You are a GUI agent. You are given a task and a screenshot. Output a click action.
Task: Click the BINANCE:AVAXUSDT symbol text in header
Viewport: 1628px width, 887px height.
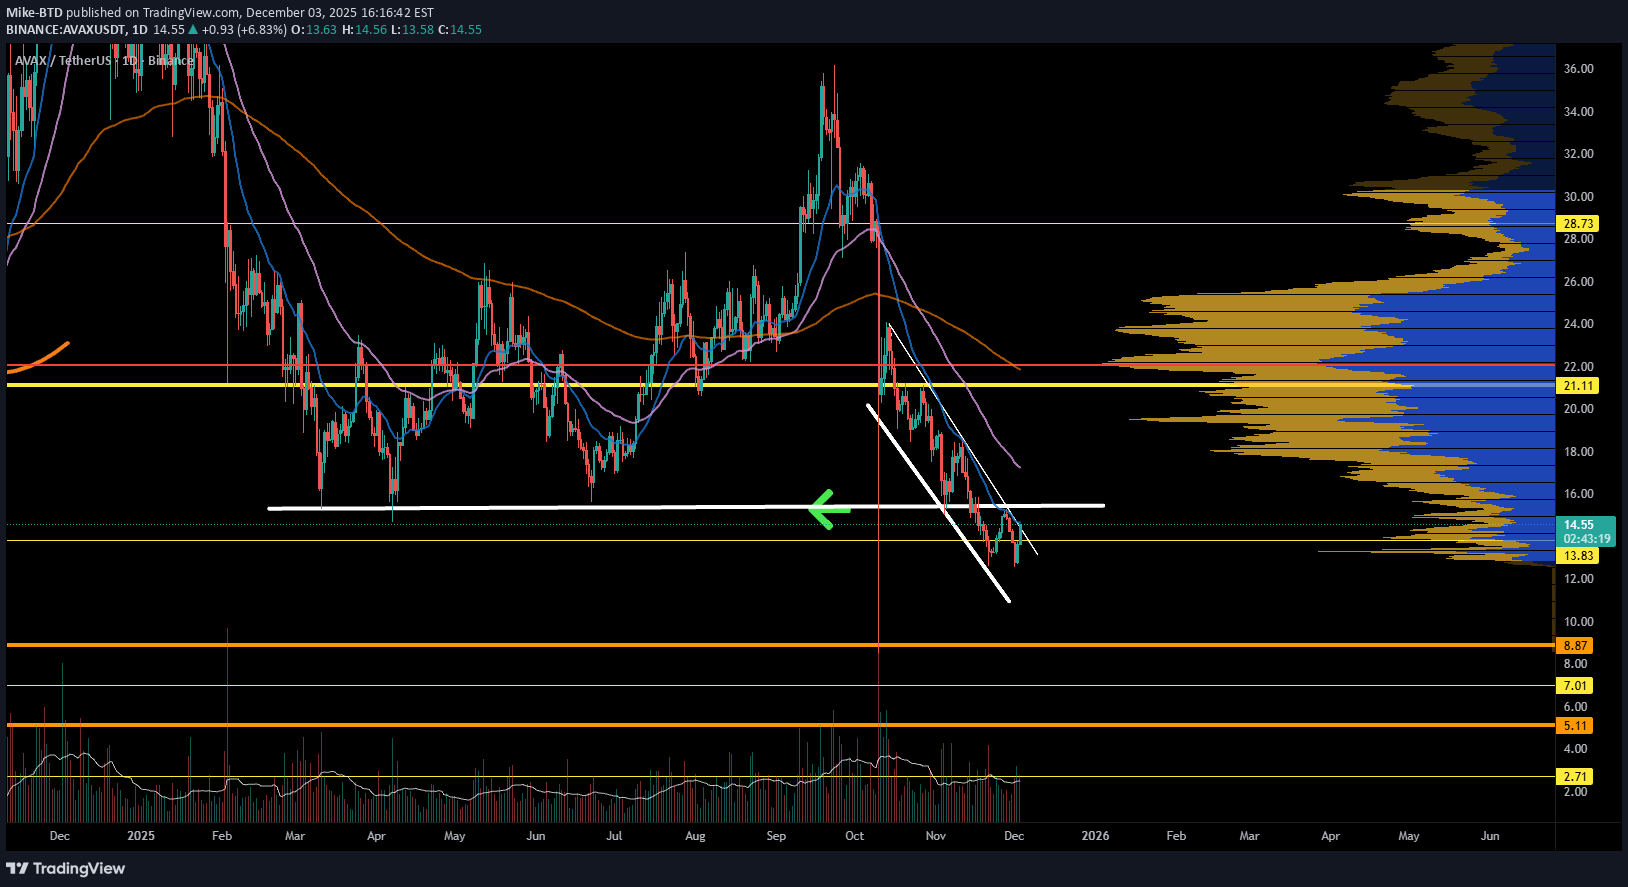pos(66,30)
